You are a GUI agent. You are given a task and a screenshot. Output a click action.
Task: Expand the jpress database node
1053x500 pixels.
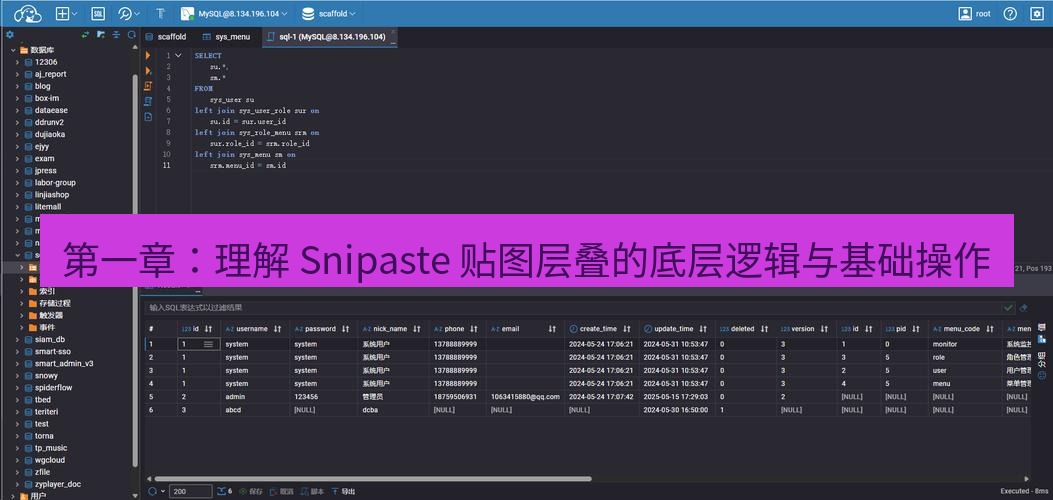point(18,170)
